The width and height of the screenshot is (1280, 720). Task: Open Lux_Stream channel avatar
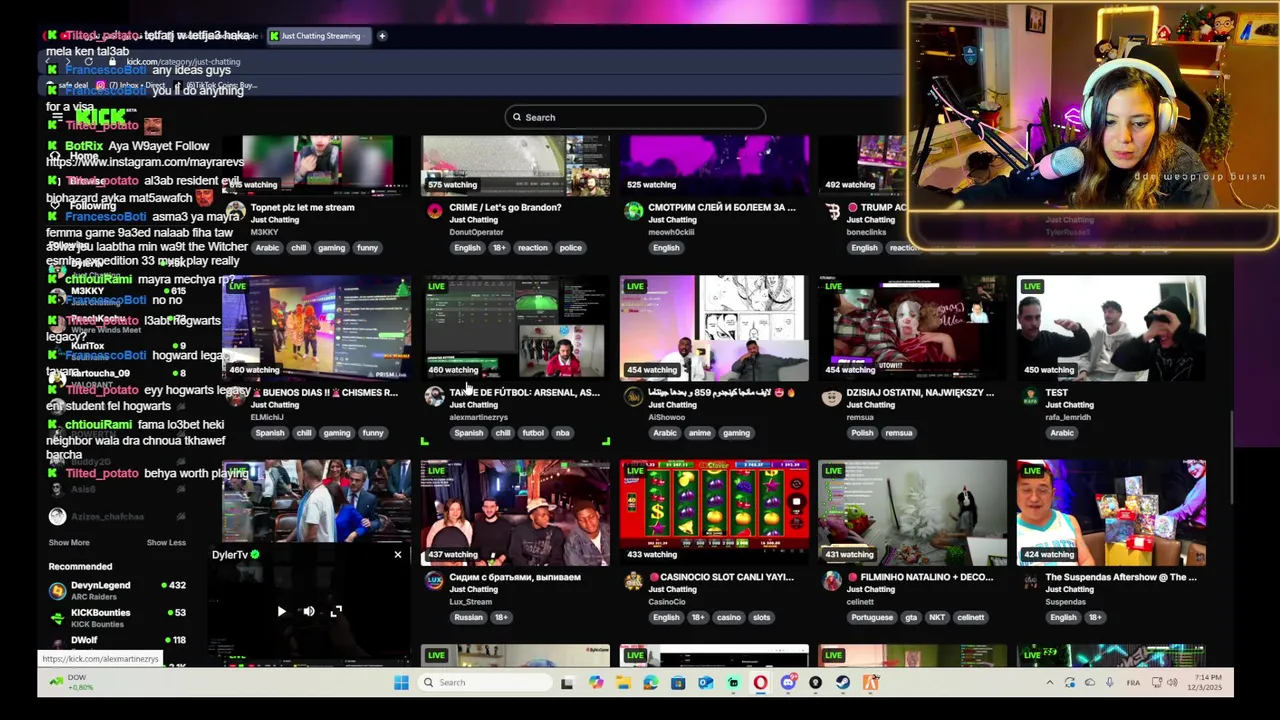(434, 581)
